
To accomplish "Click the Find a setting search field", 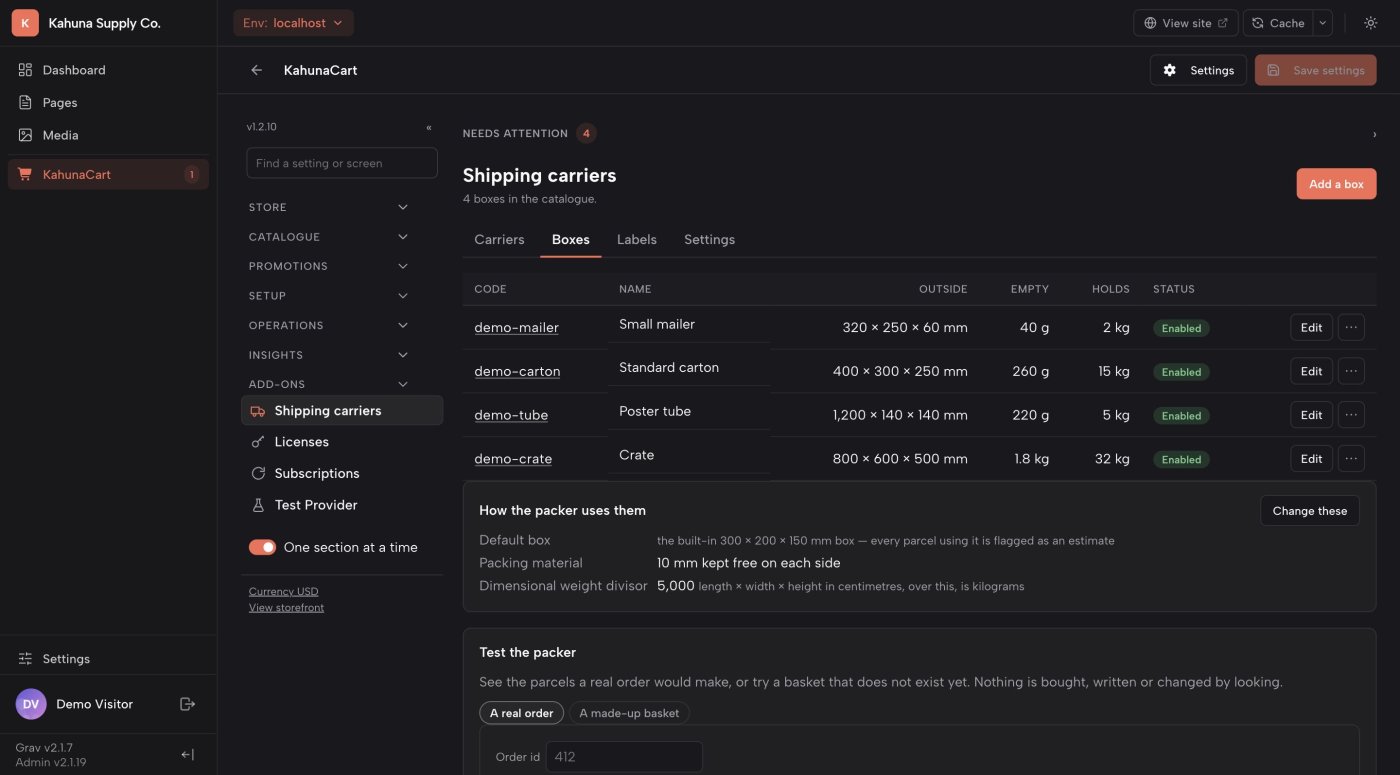I will point(342,163).
